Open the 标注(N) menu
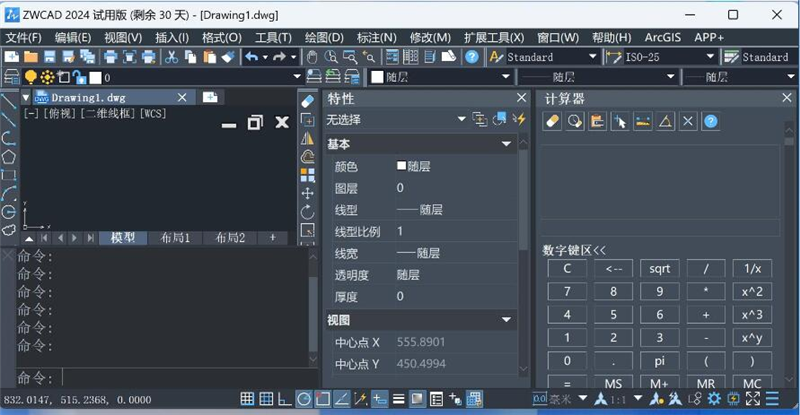Screen dimensions: 800x415 pos(377,37)
